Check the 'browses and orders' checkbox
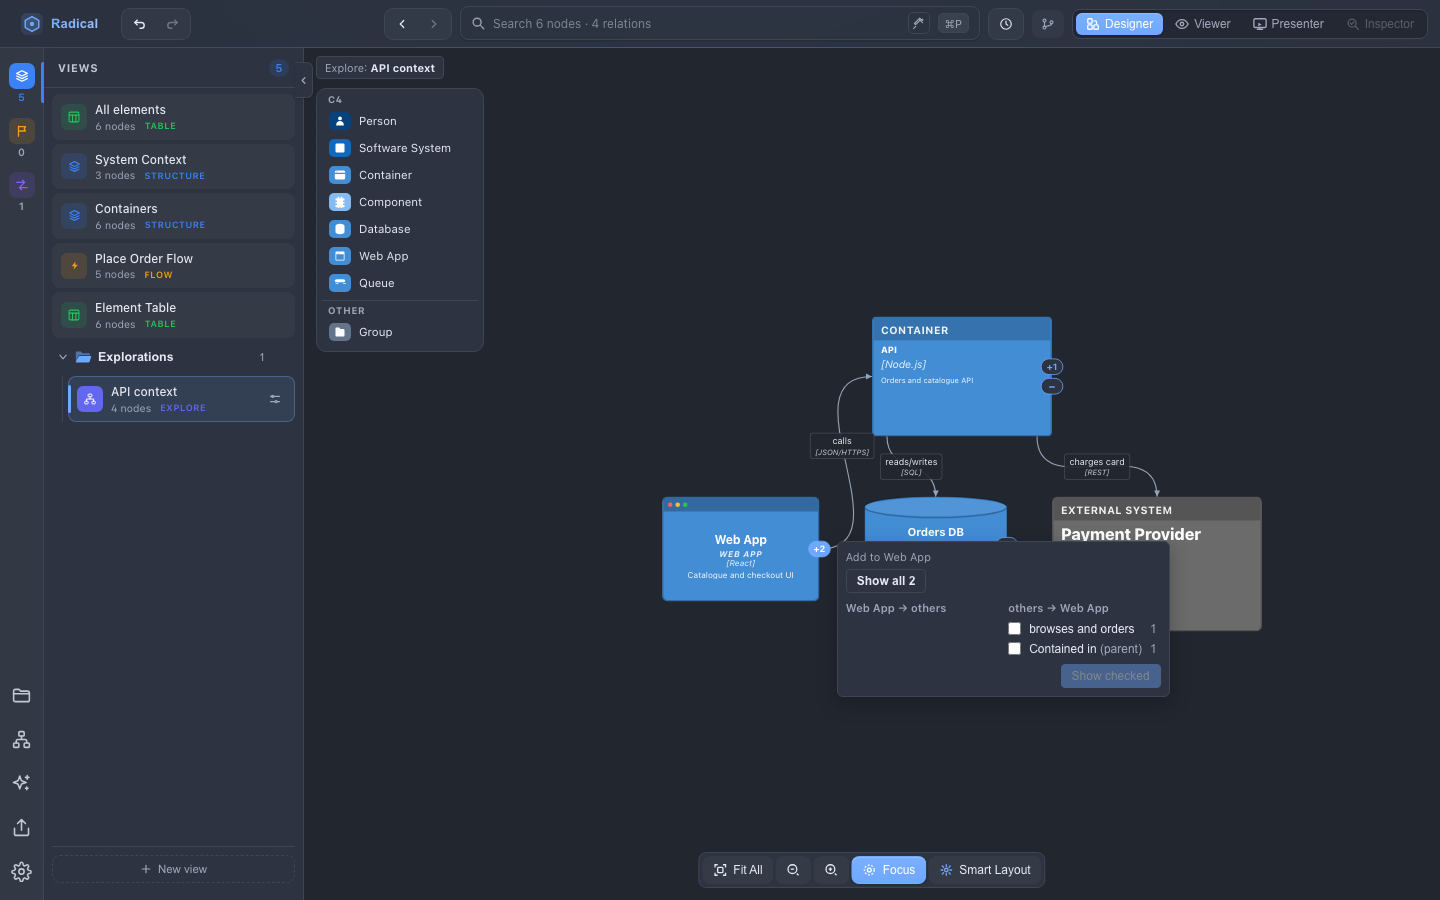 pos(1014,629)
